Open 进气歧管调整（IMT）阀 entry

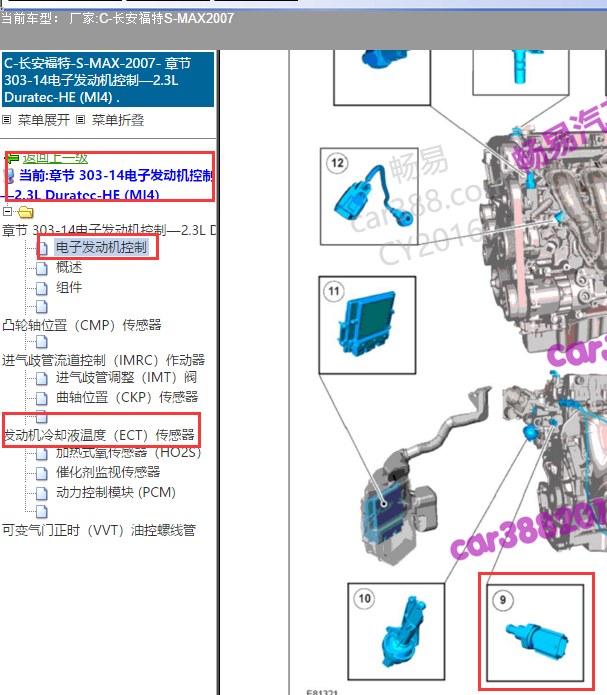pyautogui.click(x=126, y=377)
